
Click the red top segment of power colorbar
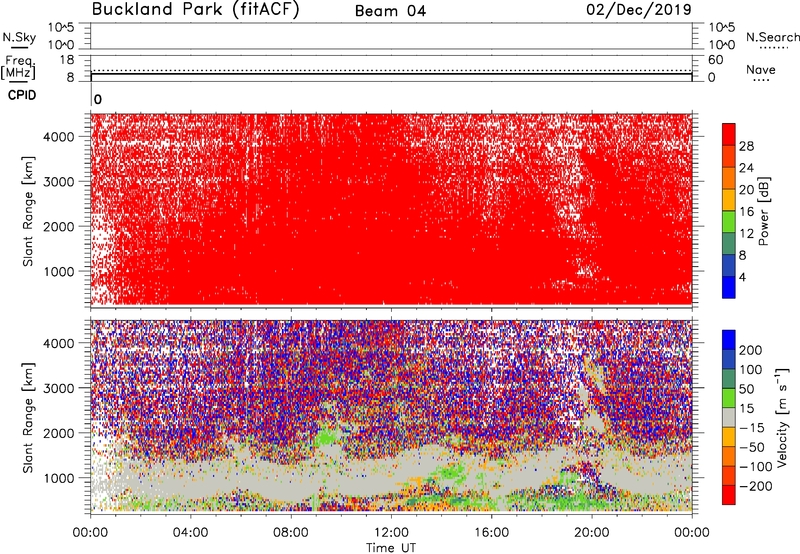(729, 135)
